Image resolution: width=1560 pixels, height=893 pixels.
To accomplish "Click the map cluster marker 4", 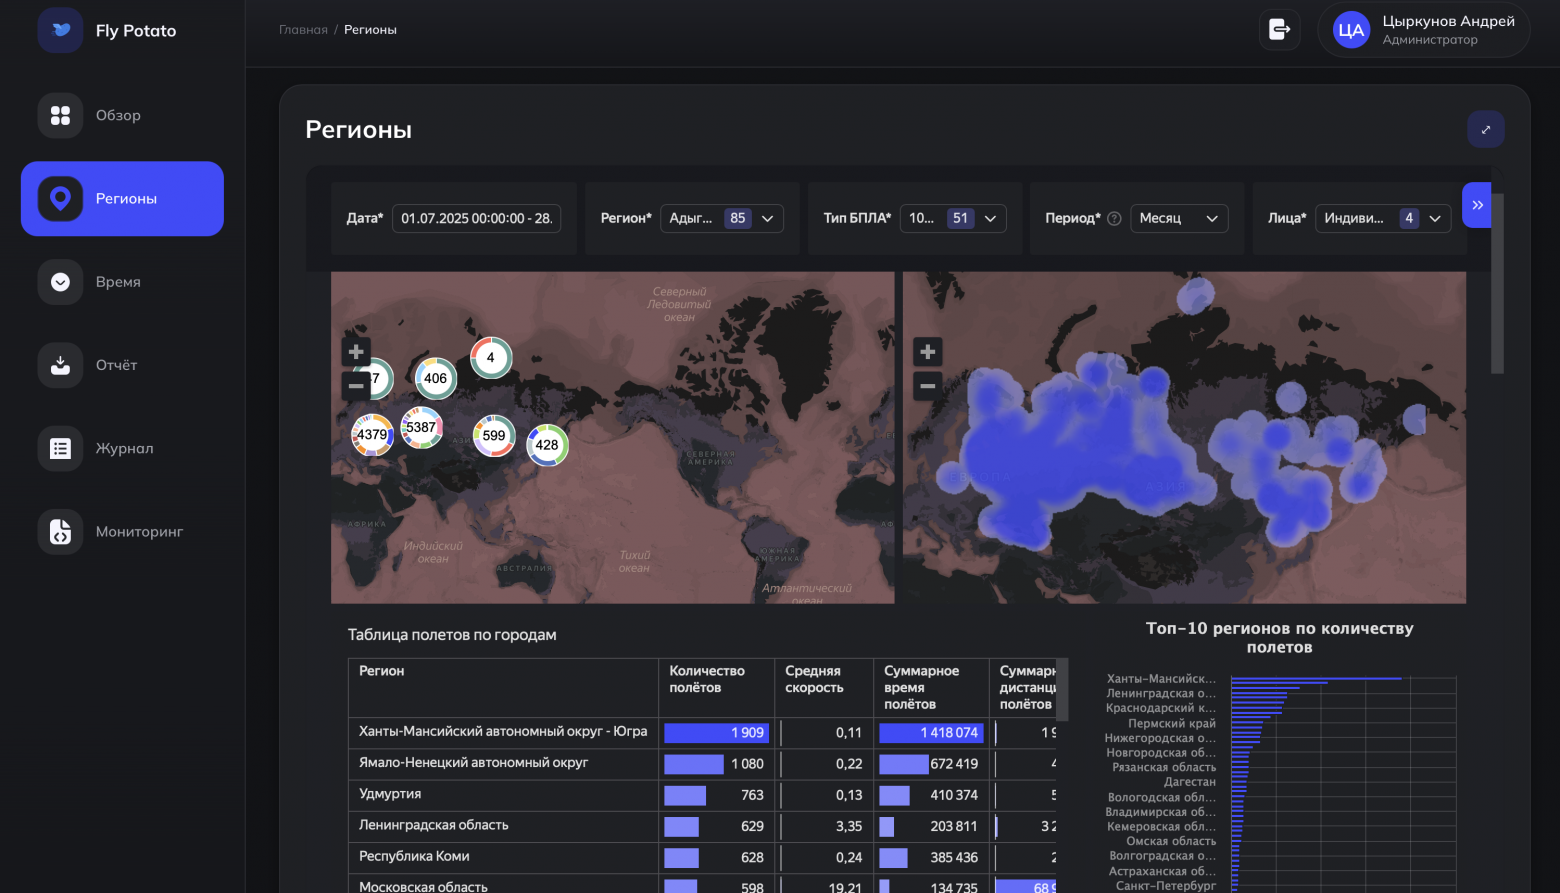I will point(491,357).
